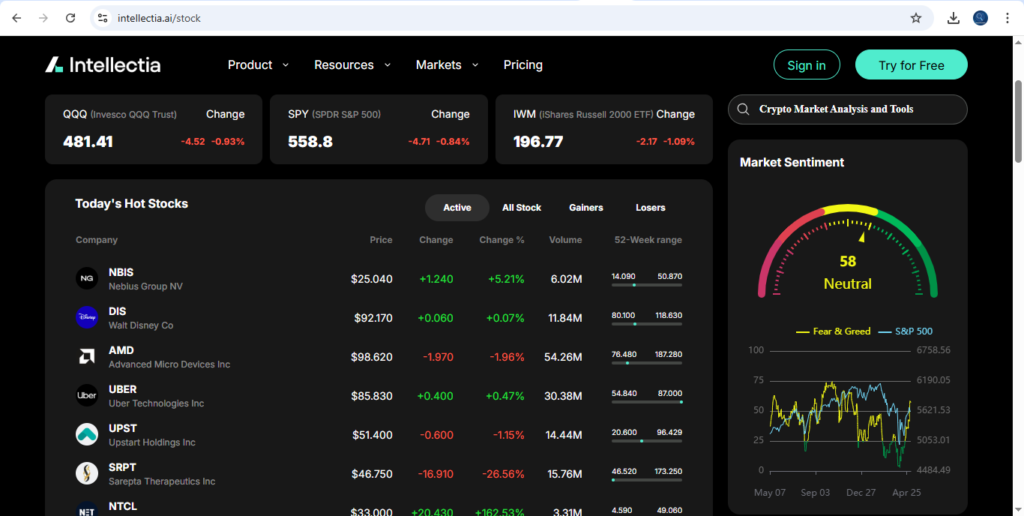Image resolution: width=1024 pixels, height=516 pixels.
Task: Expand the Product menu
Action: pos(258,65)
